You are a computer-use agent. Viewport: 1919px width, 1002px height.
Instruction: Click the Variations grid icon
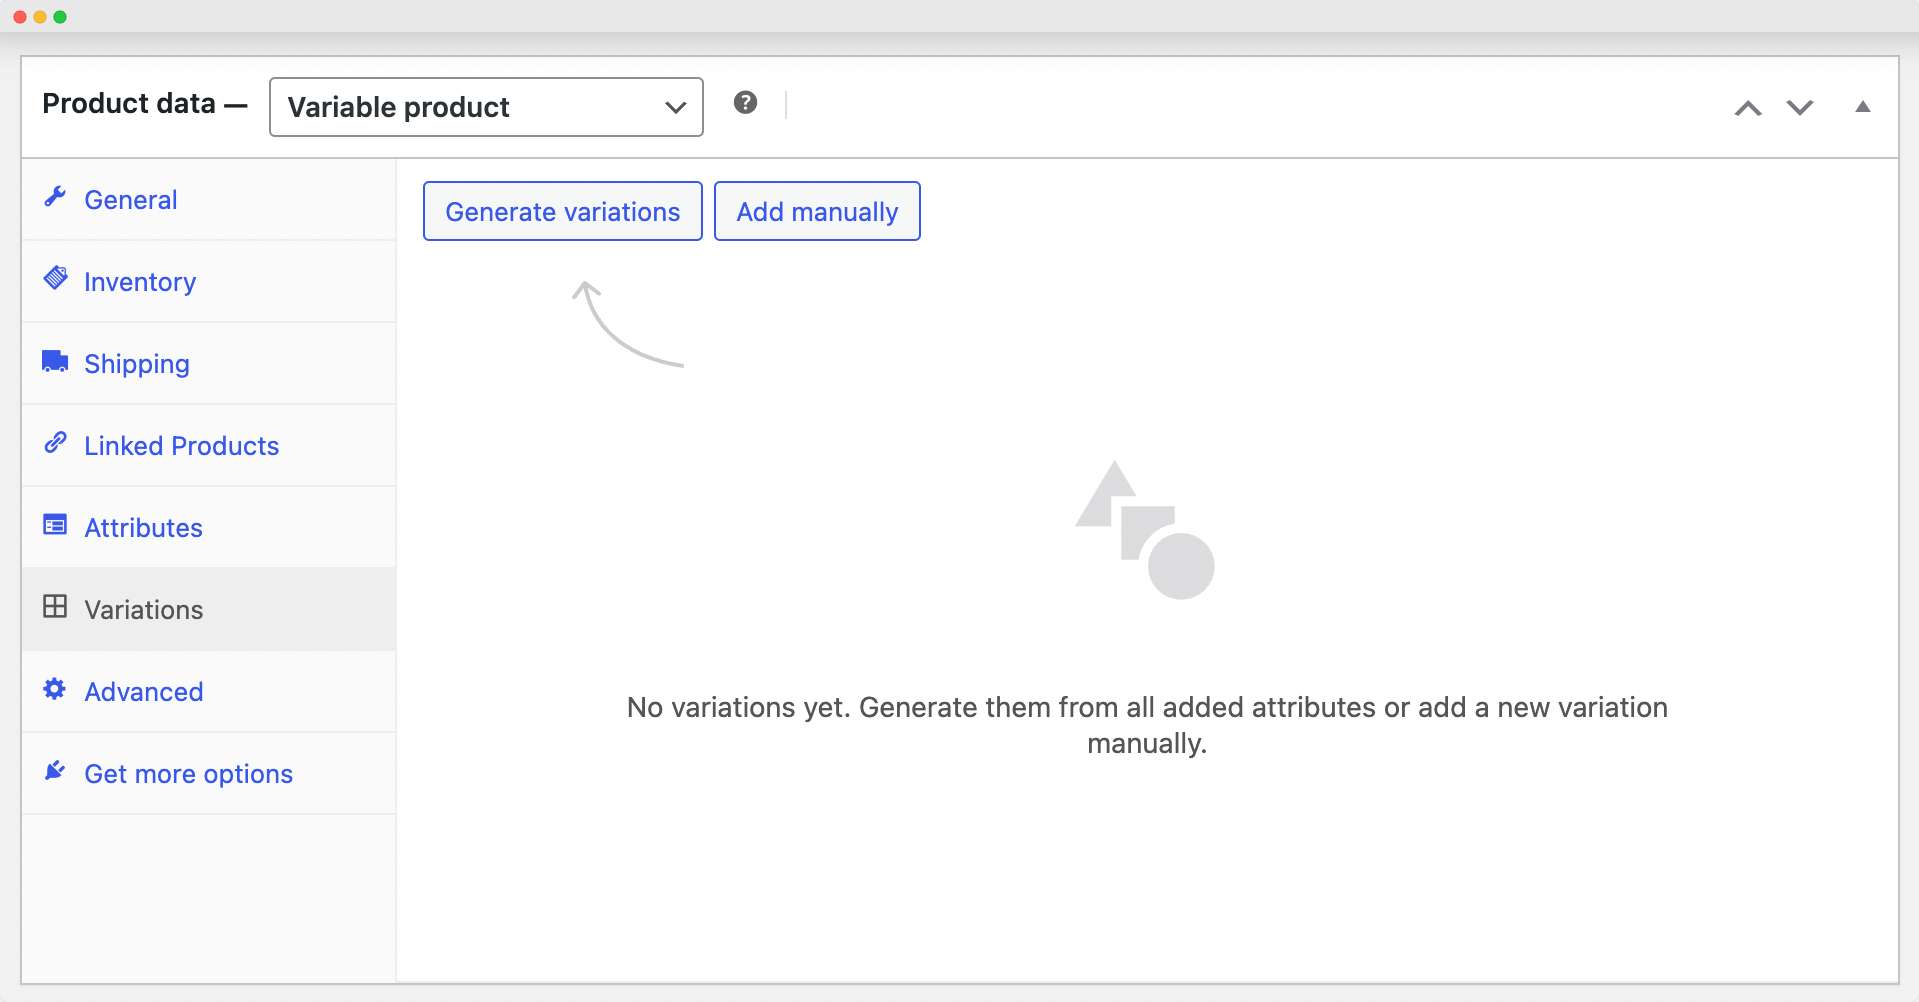[55, 607]
